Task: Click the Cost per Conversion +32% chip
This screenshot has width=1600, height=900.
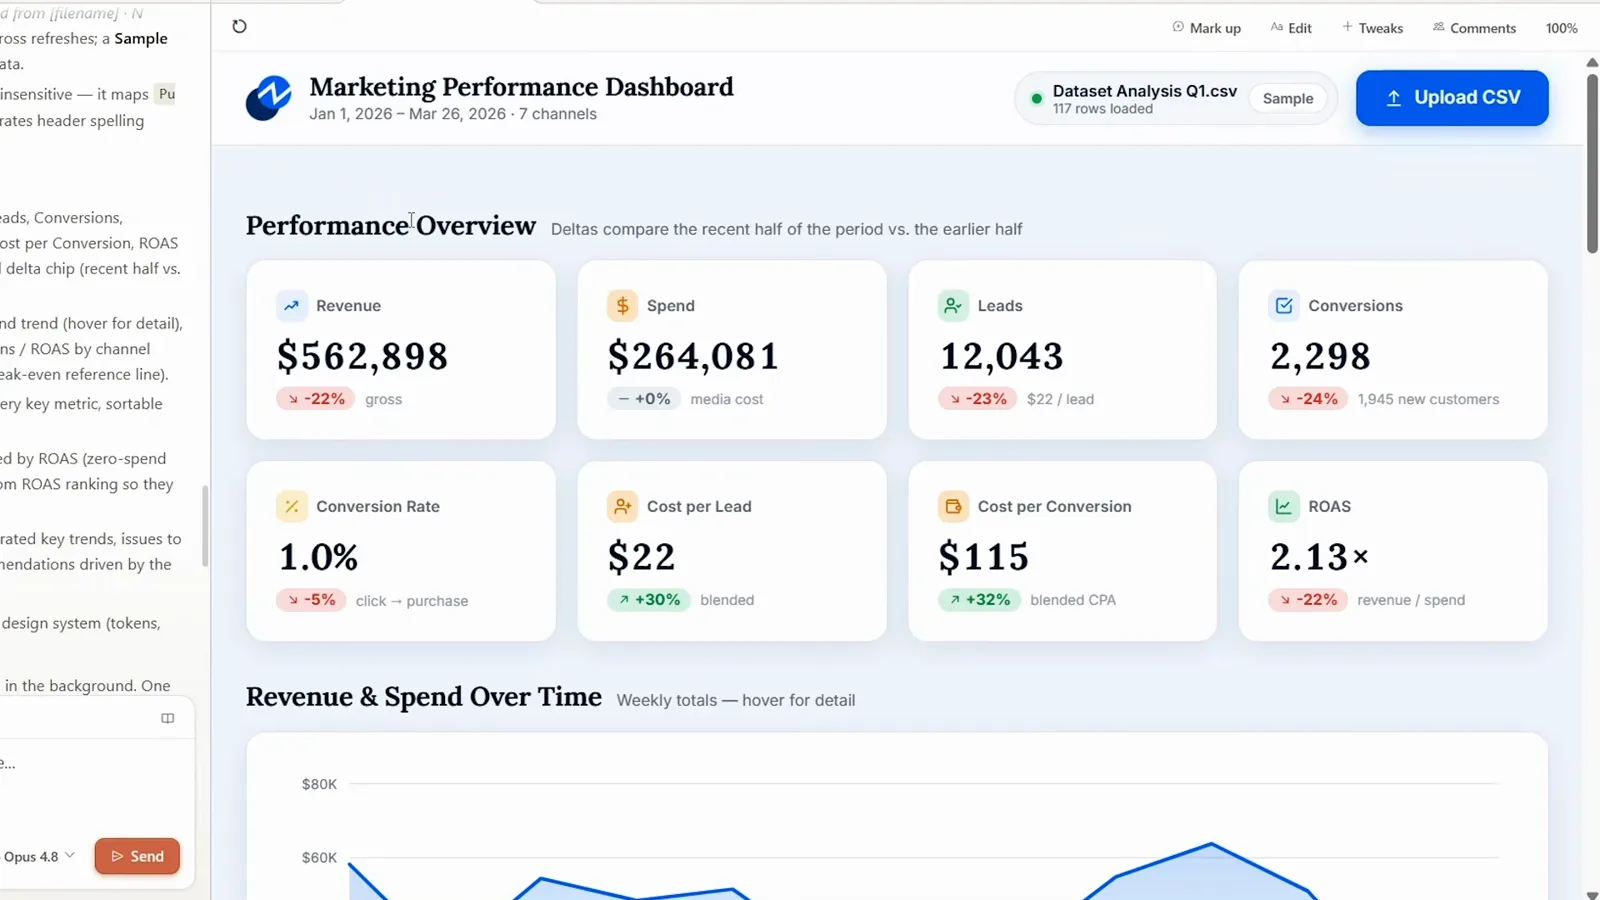Action: tap(979, 600)
